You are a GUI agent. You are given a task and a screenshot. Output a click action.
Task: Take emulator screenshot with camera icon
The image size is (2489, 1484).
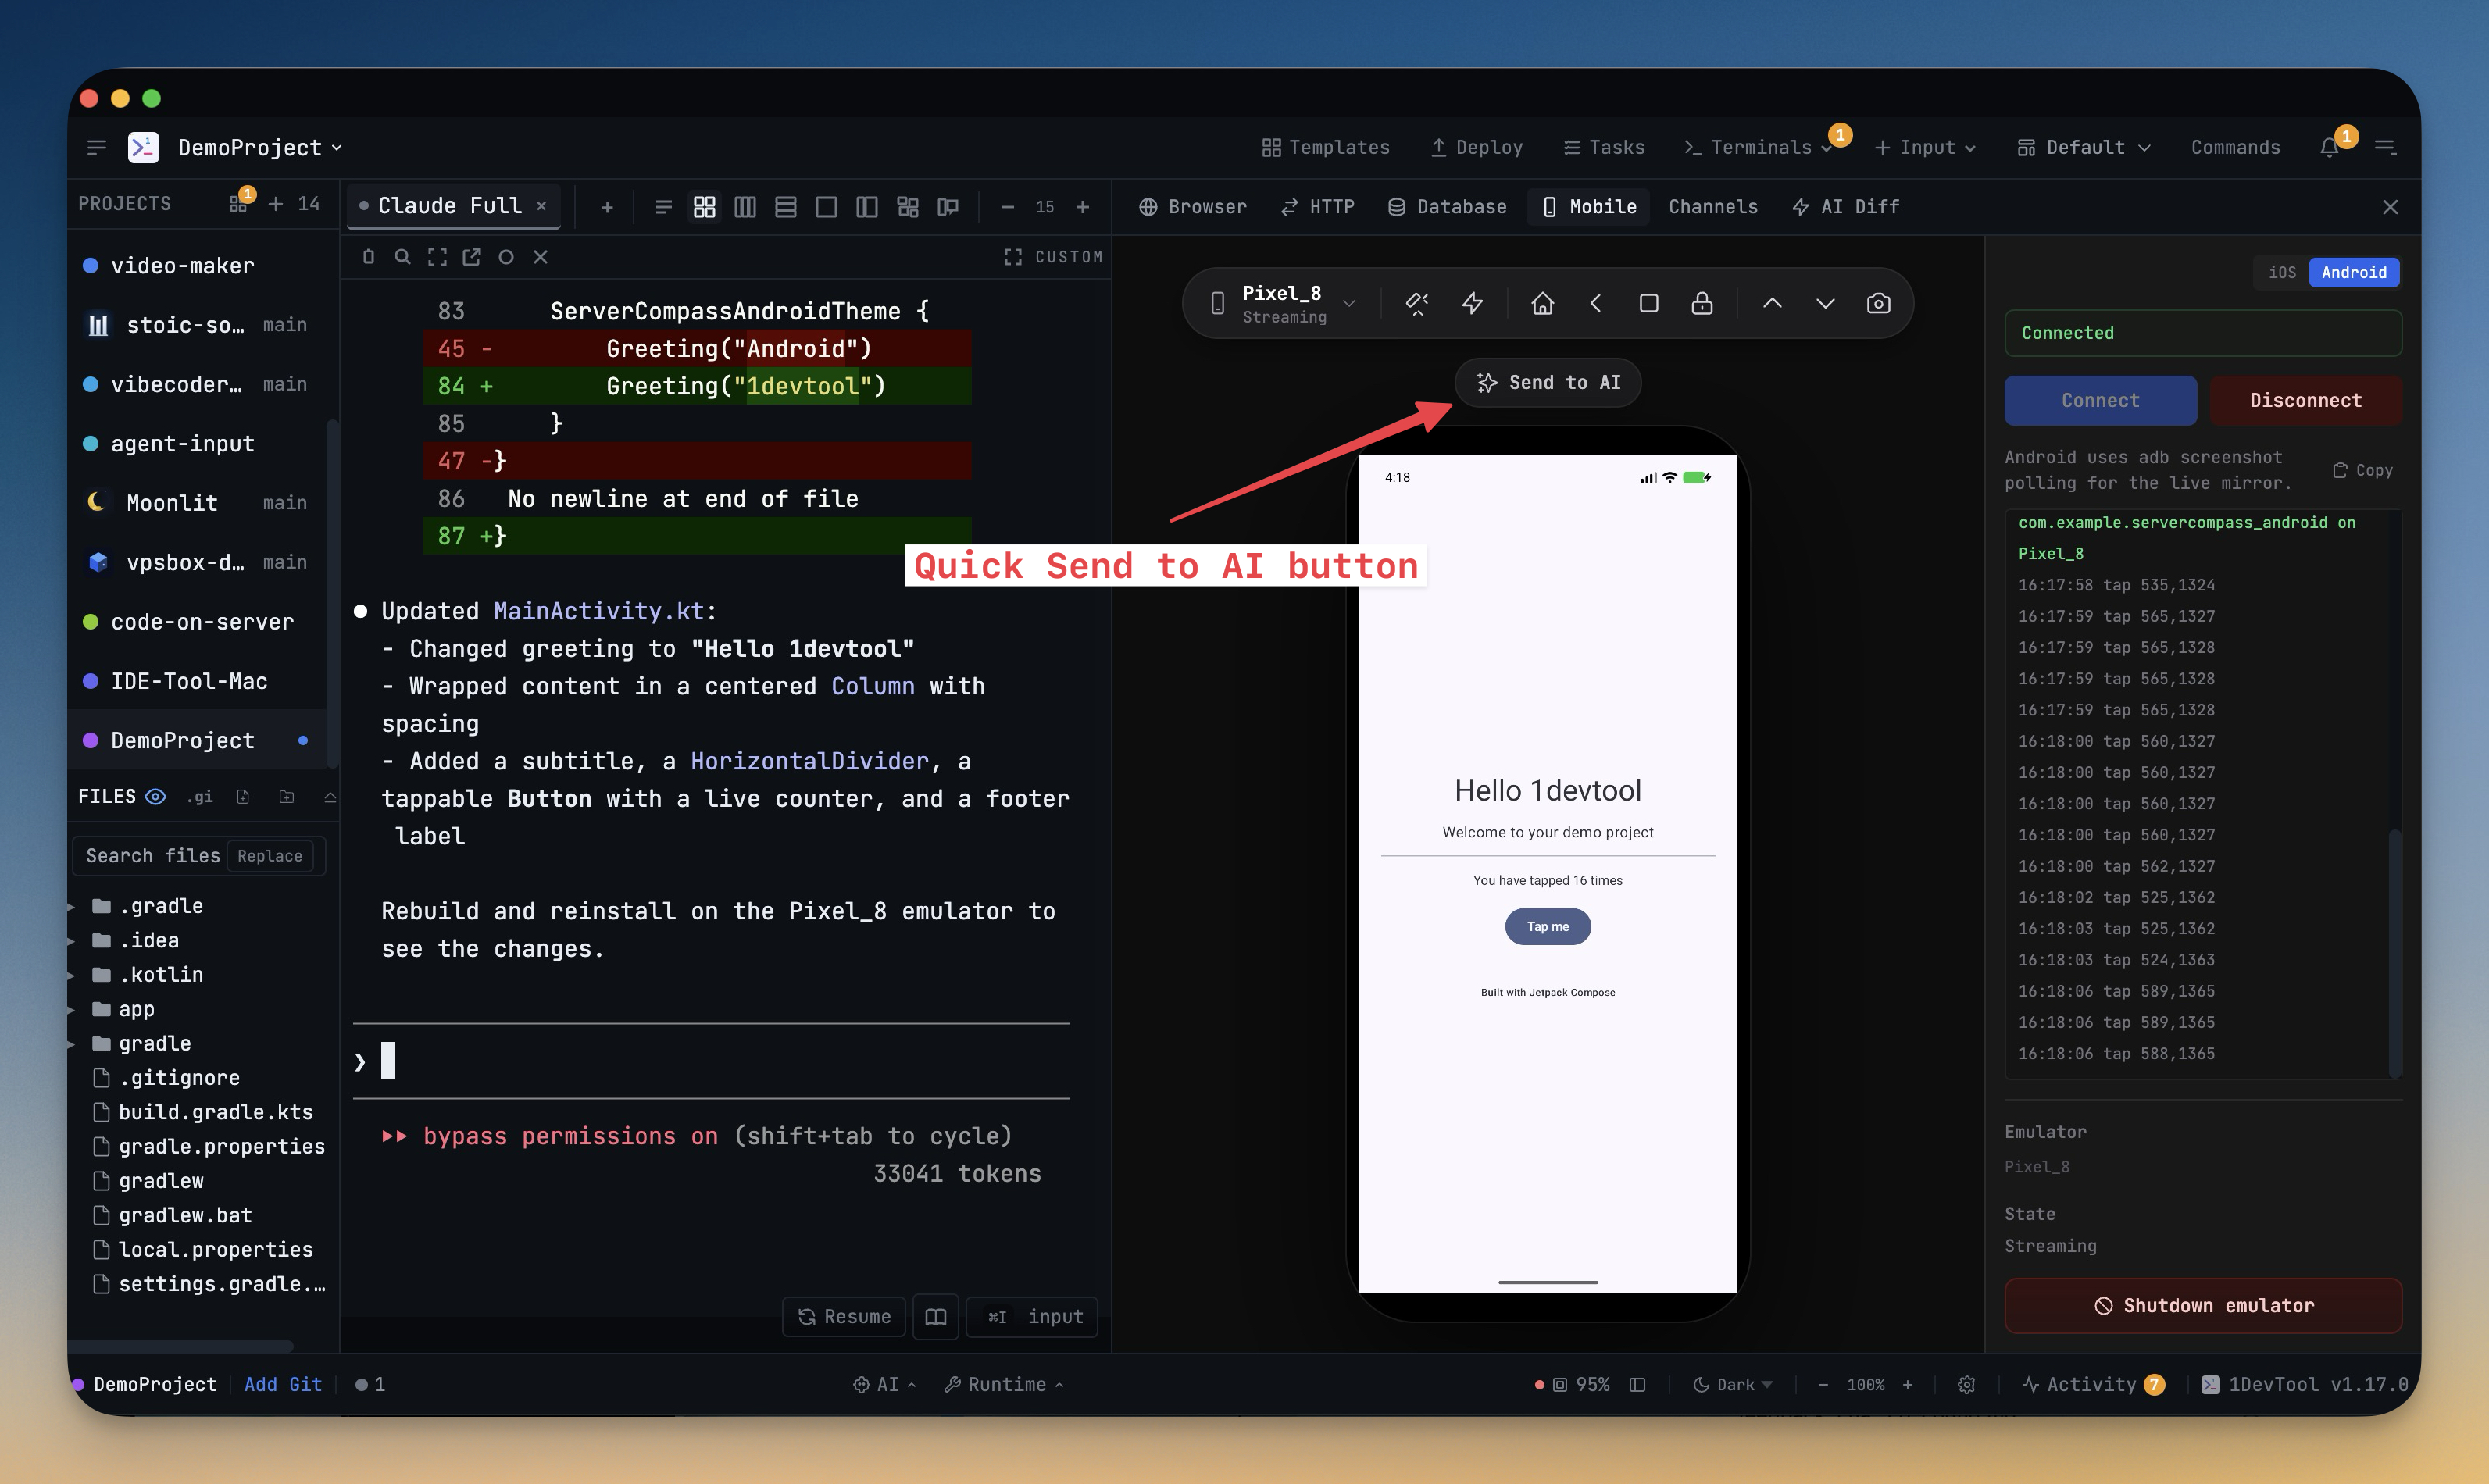(x=1878, y=303)
